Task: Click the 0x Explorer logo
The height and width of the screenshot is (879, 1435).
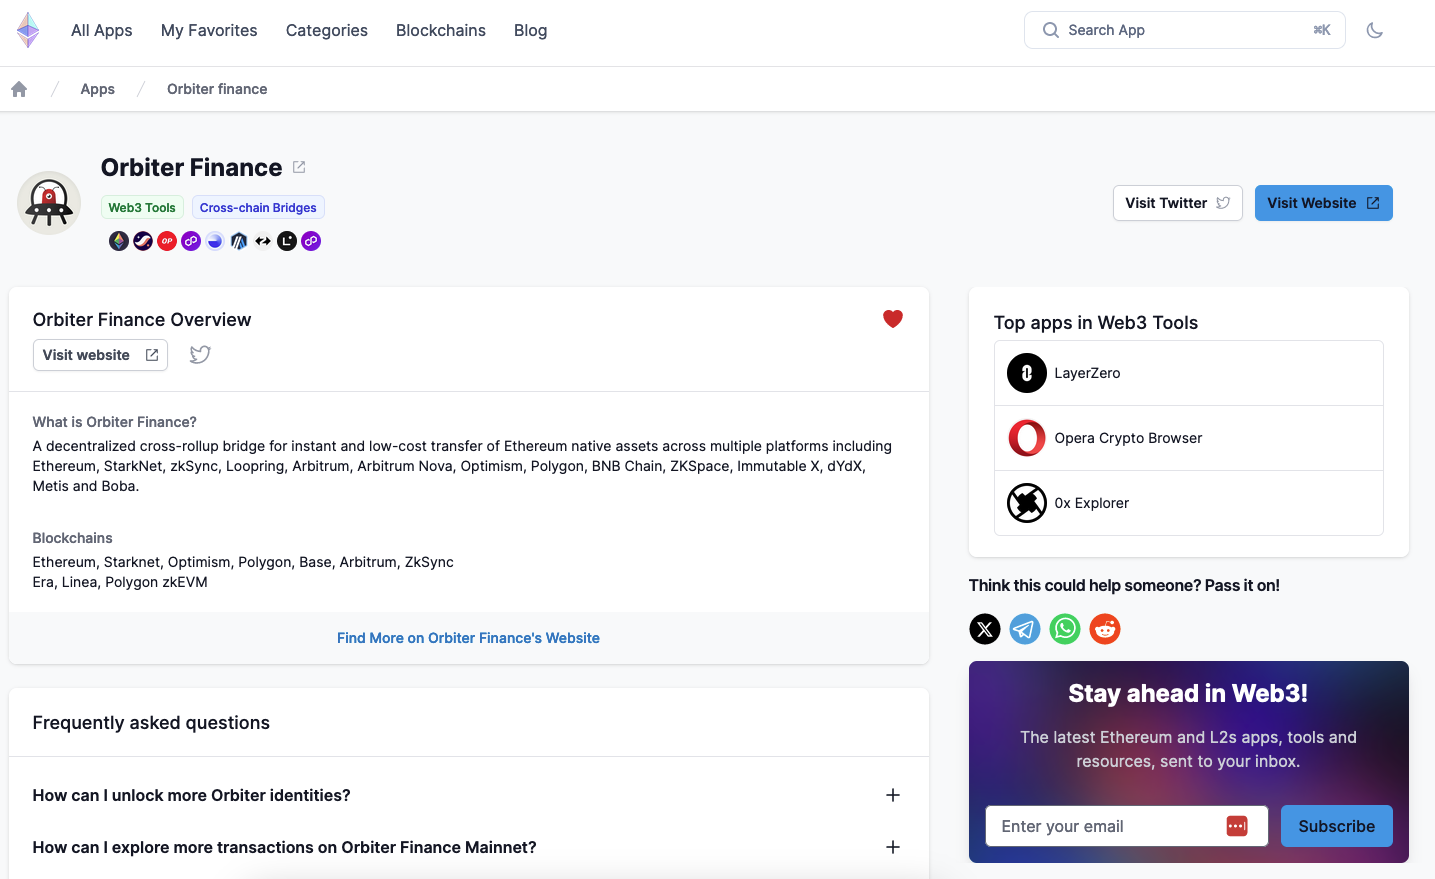Action: coord(1027,503)
